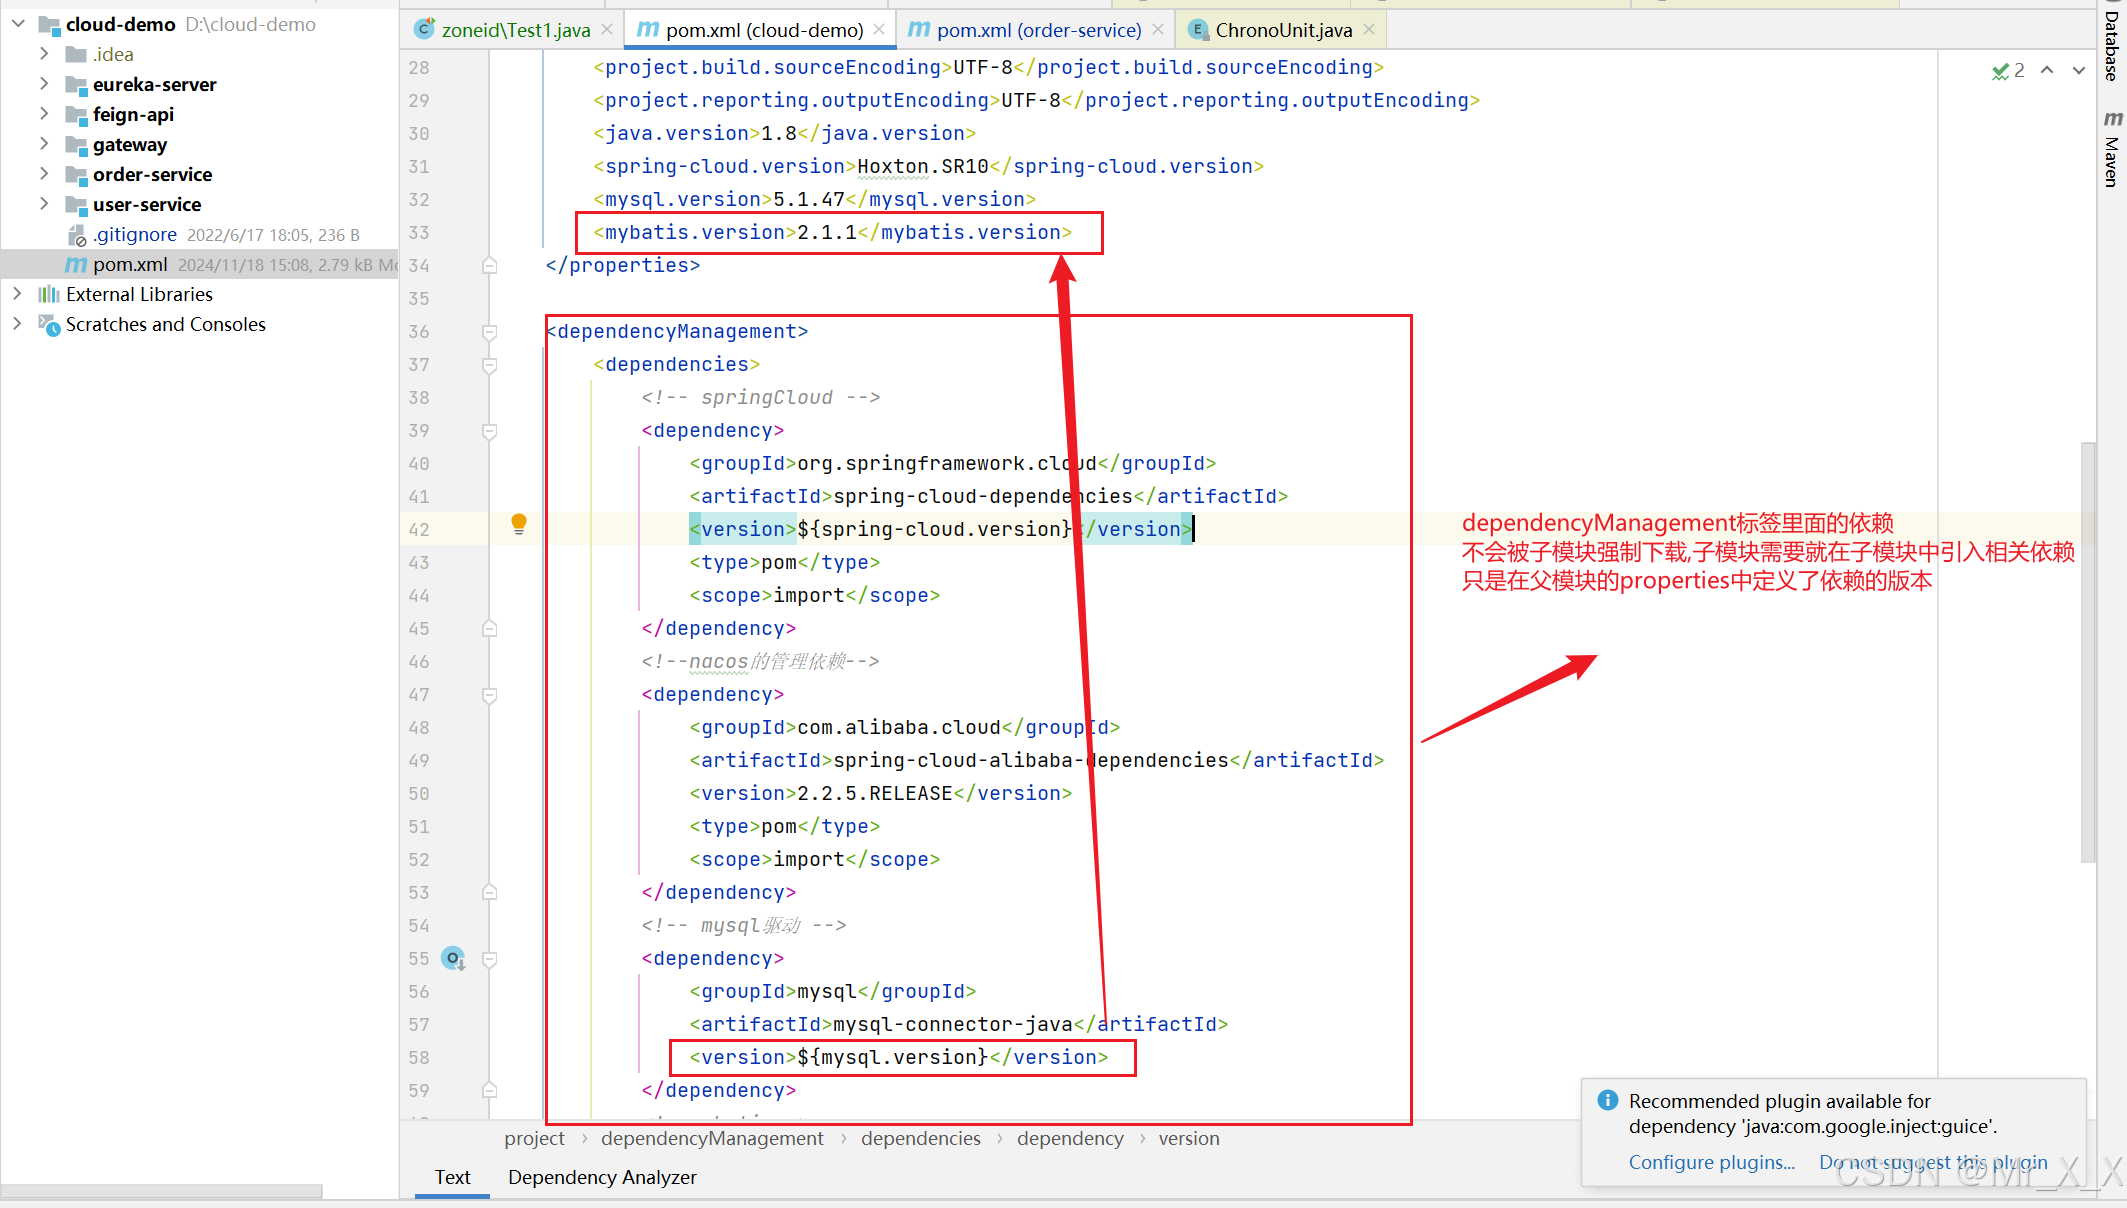The width and height of the screenshot is (2127, 1208).
Task: Collapse the cloud-demo project root
Action: 17,24
